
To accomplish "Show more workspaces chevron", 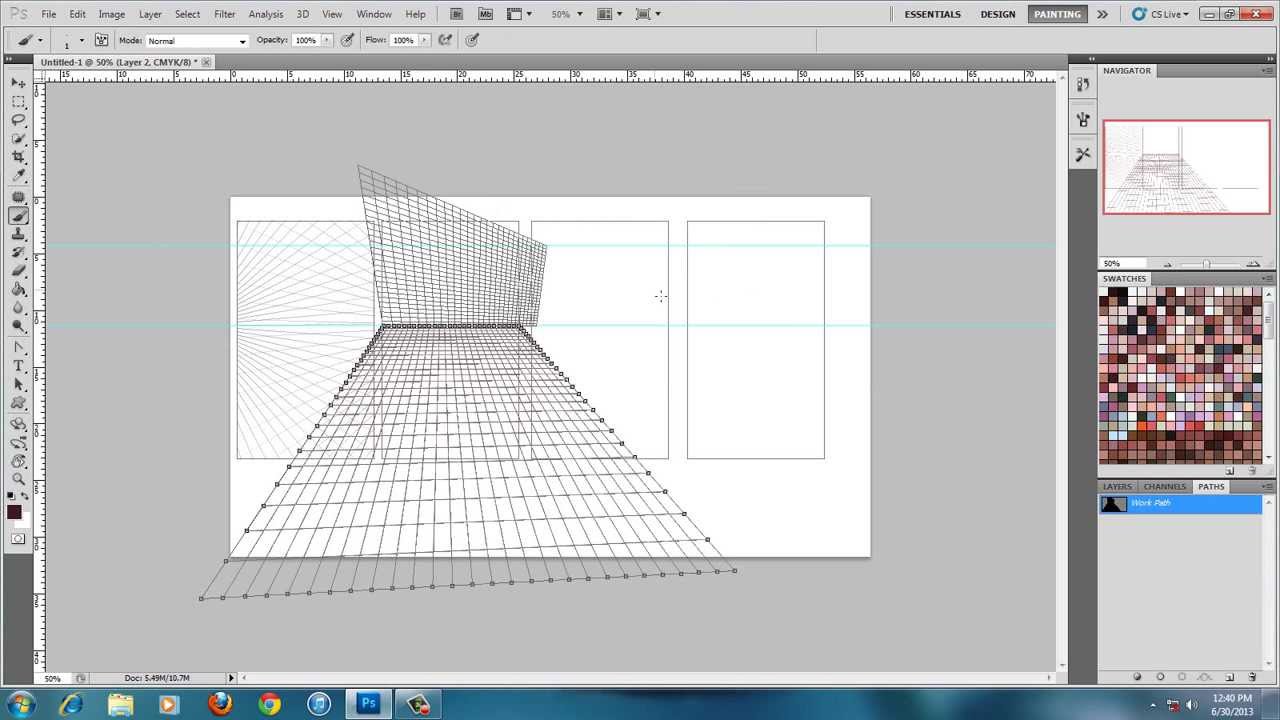I will 1102,14.
